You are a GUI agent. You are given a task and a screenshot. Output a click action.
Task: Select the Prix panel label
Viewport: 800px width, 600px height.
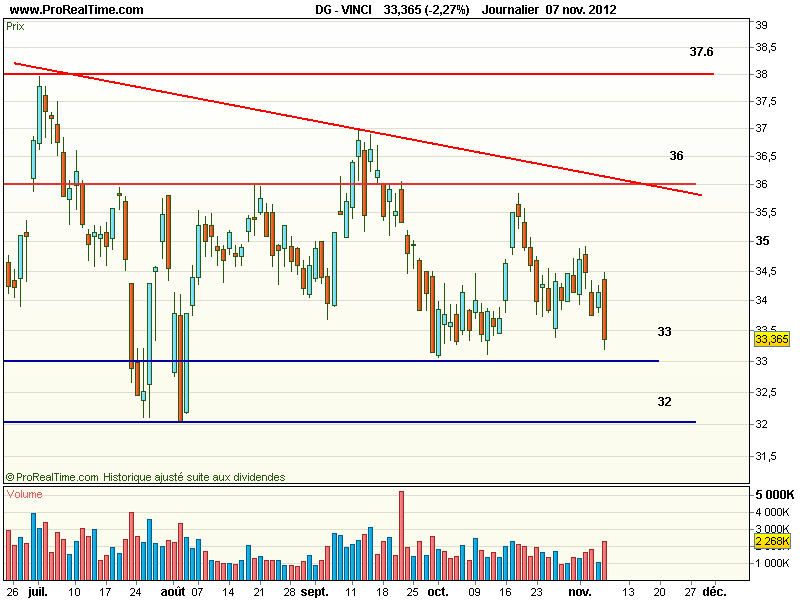coord(15,27)
